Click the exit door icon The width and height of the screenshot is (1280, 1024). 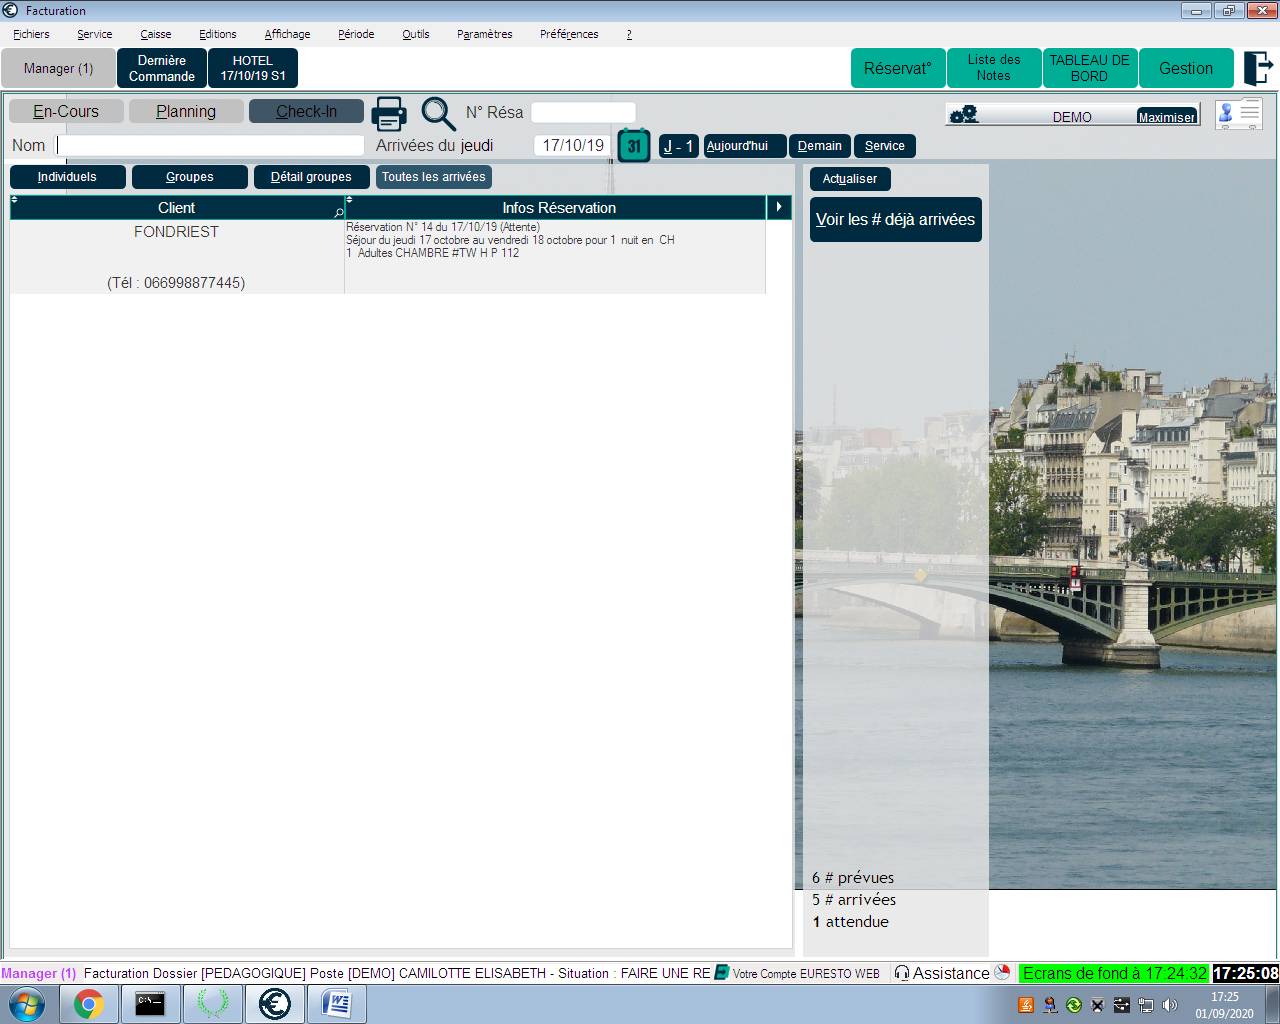(x=1257, y=68)
